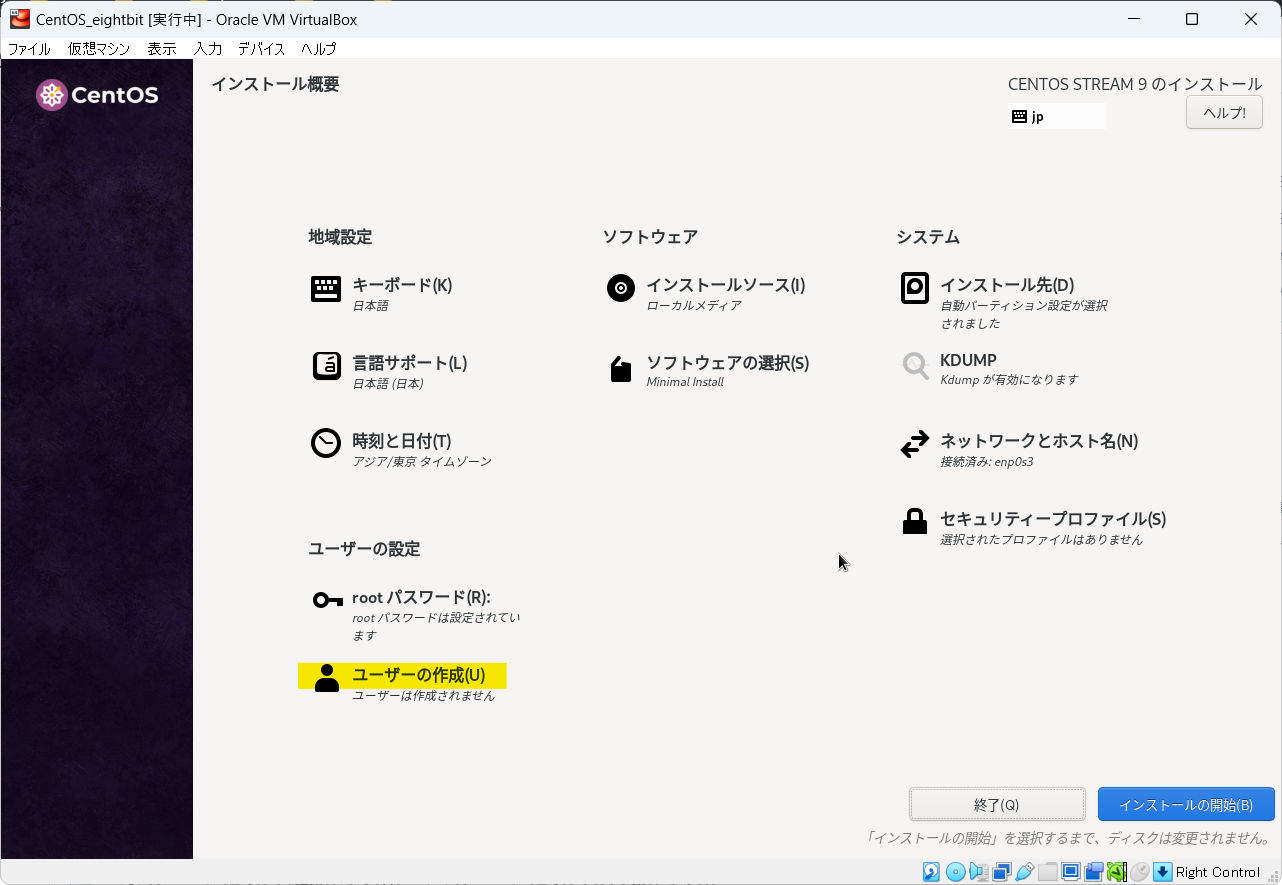Click the VirtualBox window title bar icon
Screen dimensions: 1282x885
tap(19, 19)
